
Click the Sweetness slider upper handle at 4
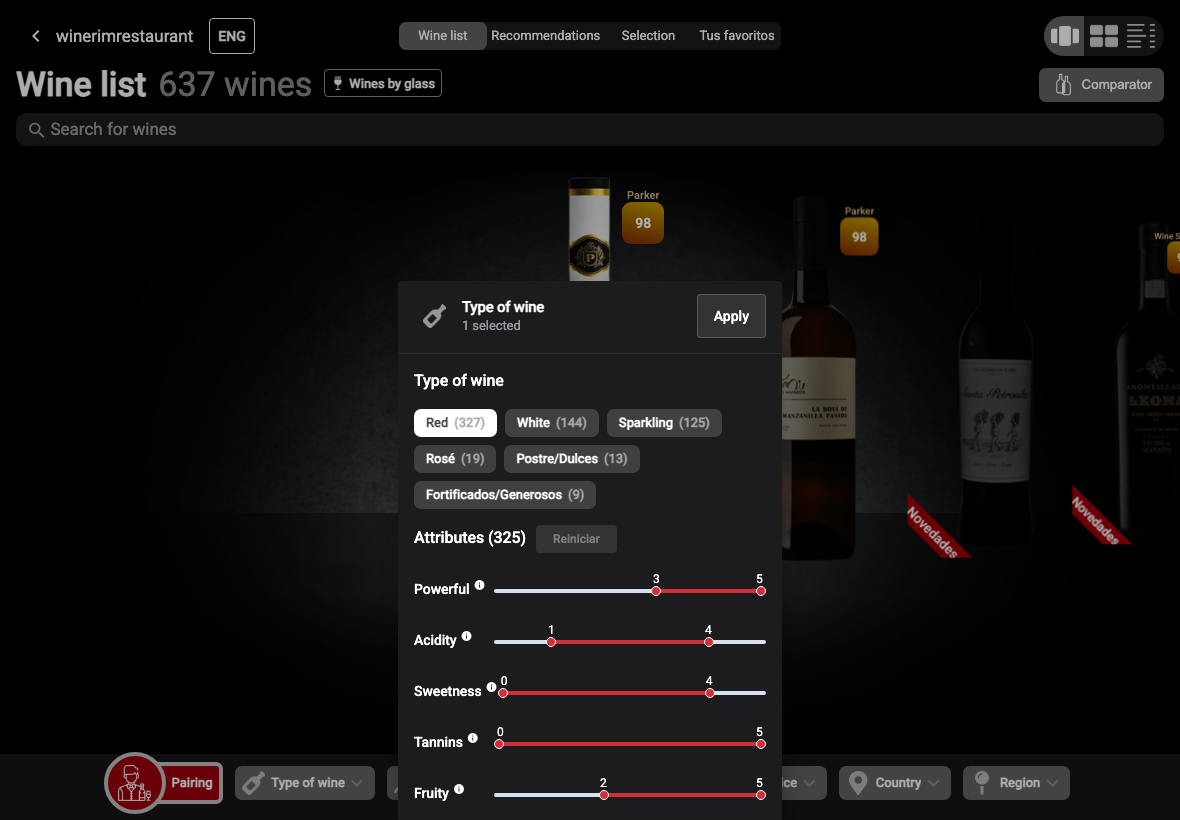(710, 693)
